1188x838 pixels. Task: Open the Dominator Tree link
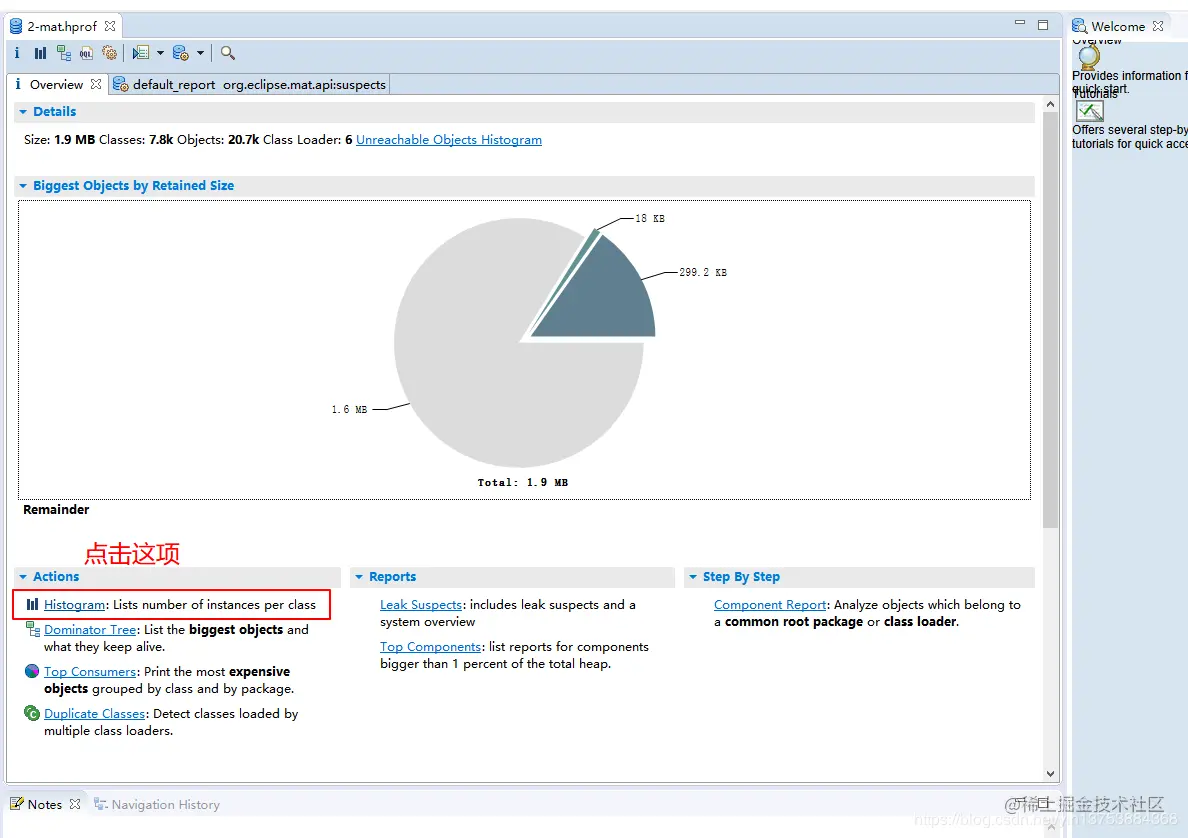coord(90,630)
